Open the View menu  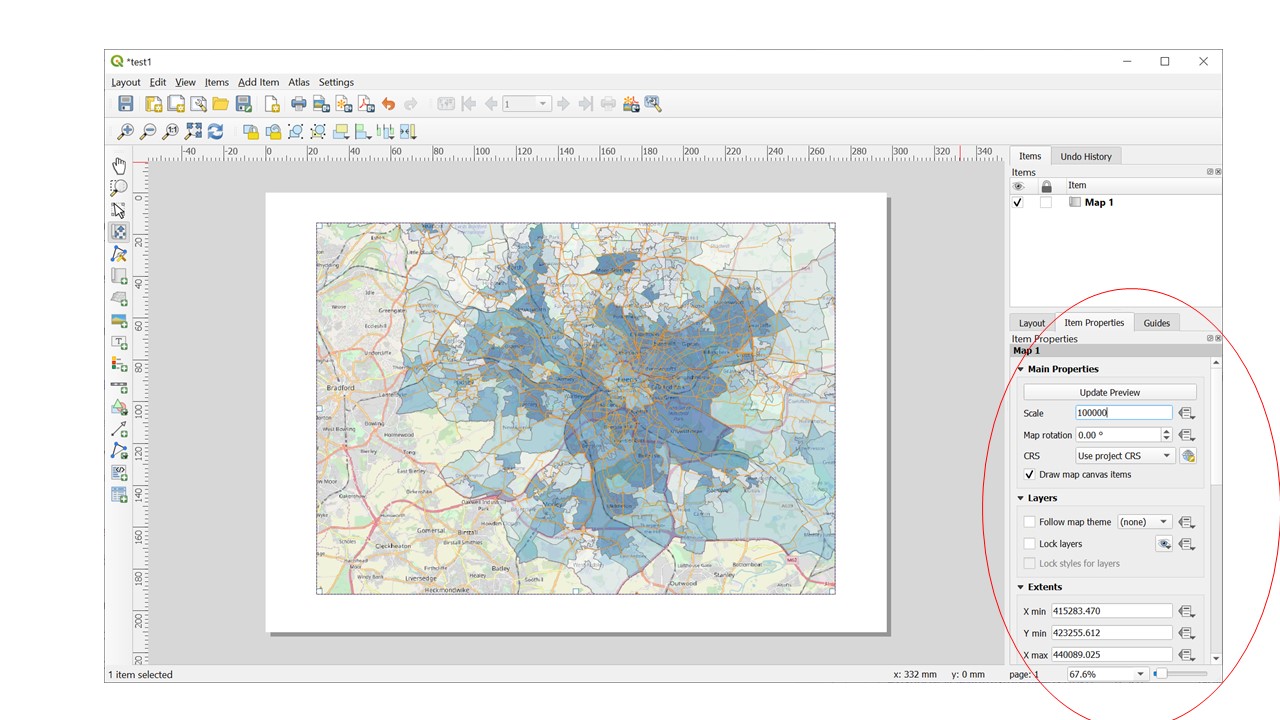coord(186,82)
